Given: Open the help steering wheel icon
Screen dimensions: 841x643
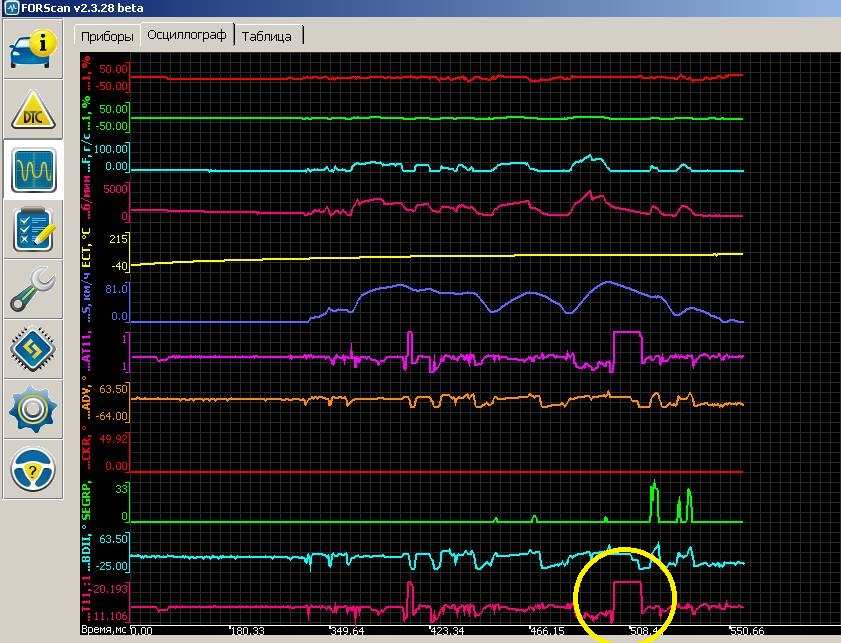Looking at the screenshot, I should (x=33, y=469).
